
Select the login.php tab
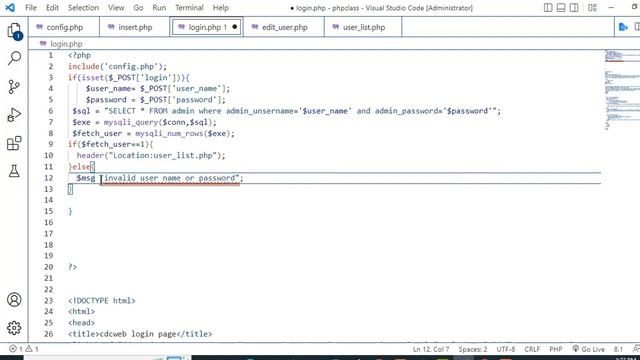206,27
